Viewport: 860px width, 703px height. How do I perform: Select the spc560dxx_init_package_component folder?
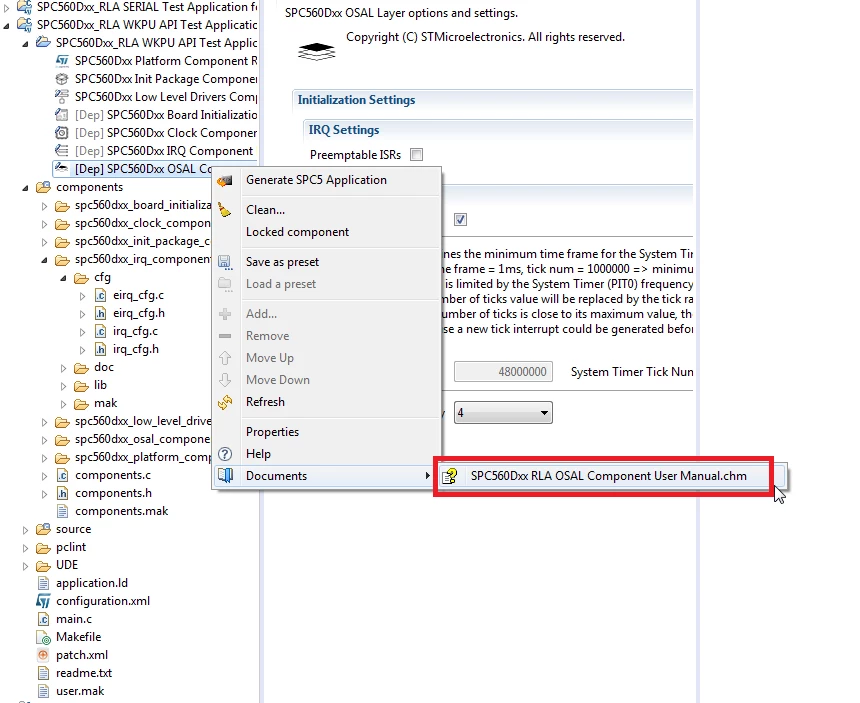pyautogui.click(x=143, y=241)
